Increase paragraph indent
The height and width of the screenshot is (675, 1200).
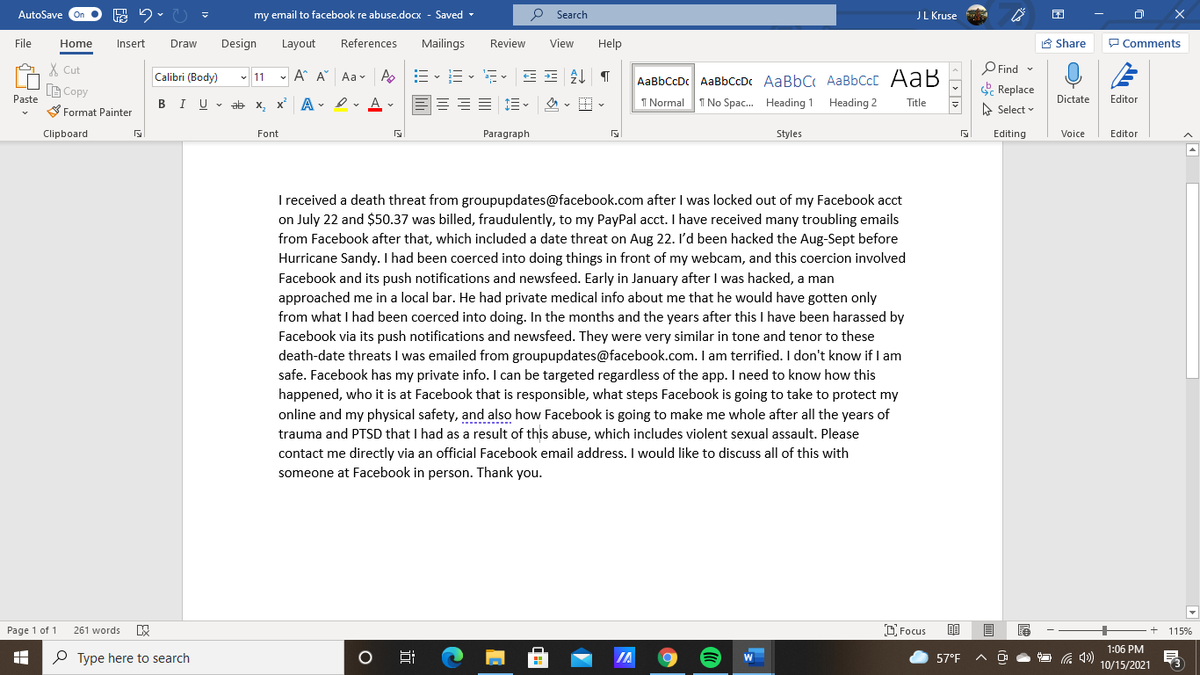(553, 77)
